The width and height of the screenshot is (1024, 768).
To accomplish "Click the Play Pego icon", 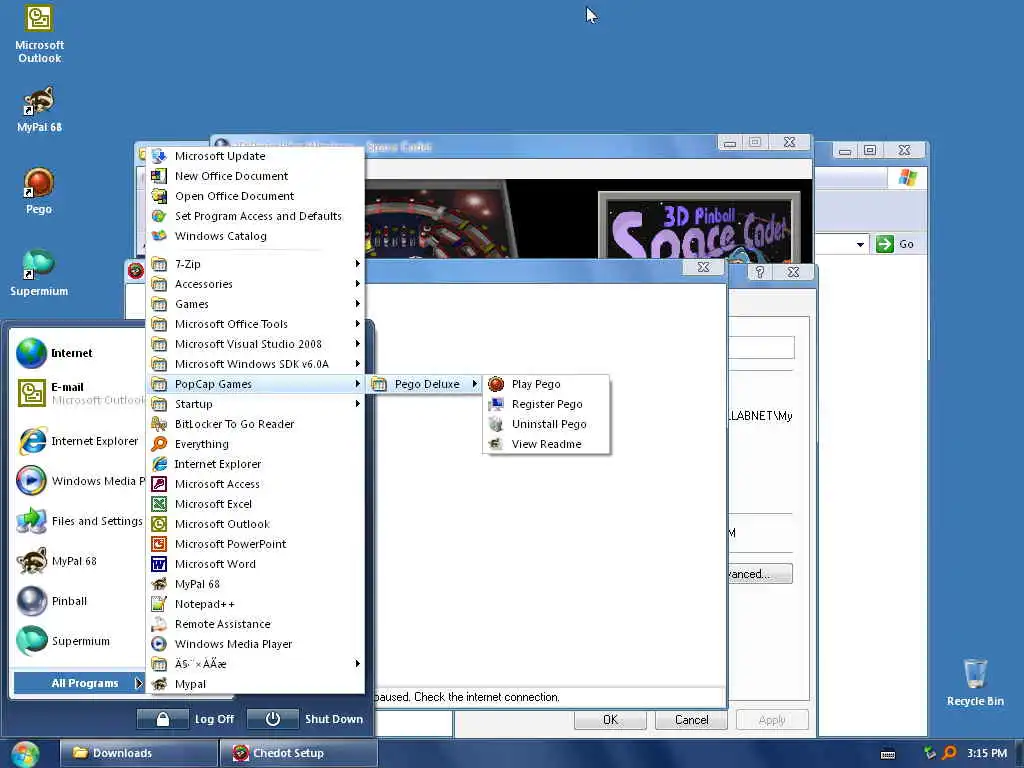I will (x=496, y=384).
